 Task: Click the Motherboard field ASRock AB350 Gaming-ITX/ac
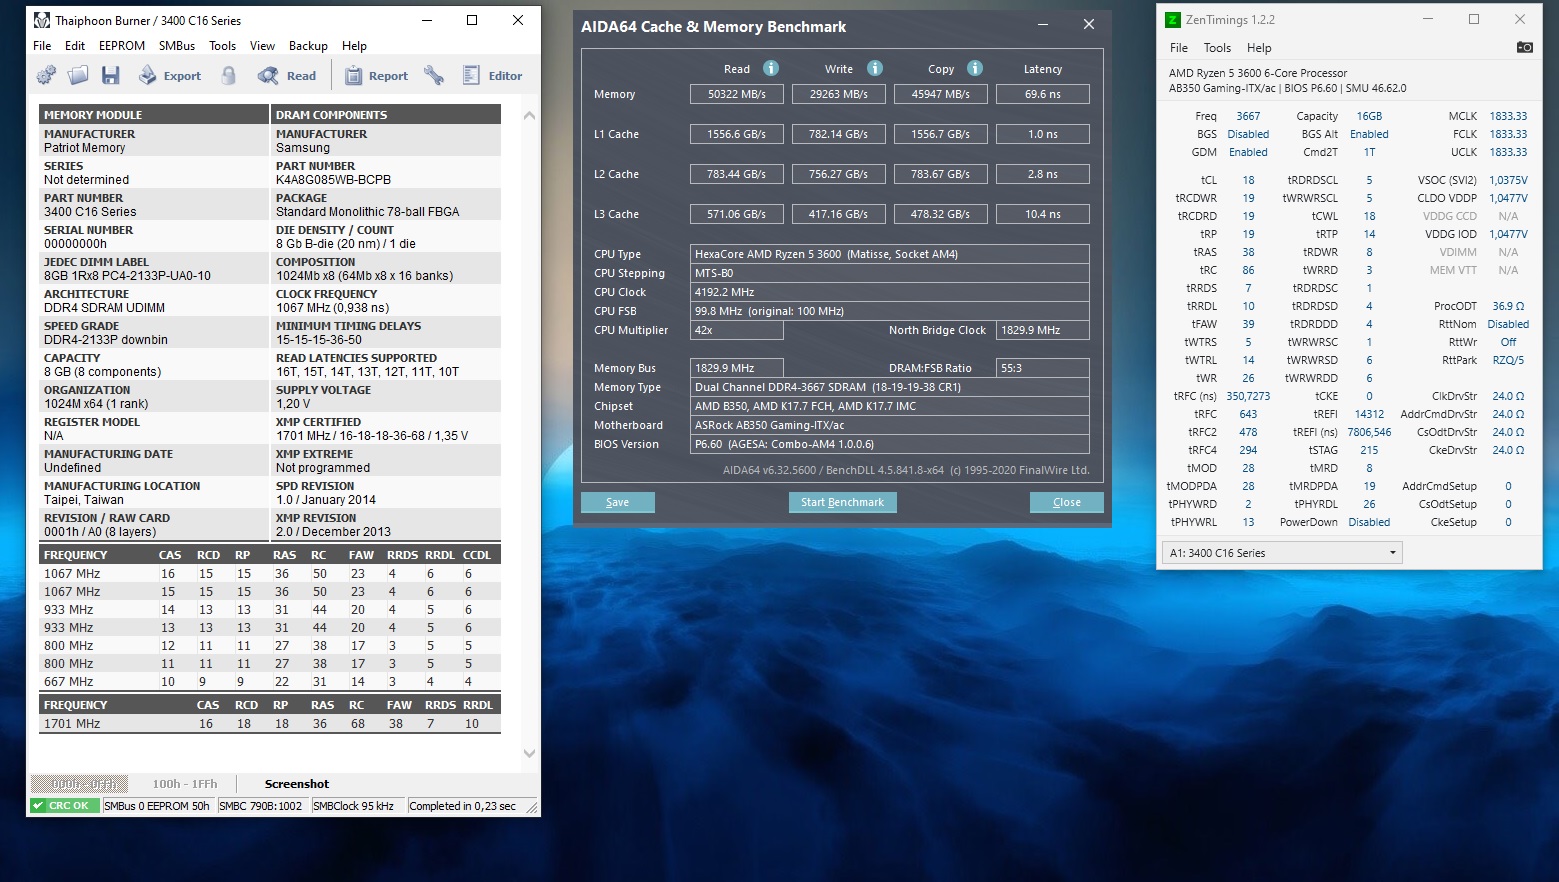click(890, 425)
